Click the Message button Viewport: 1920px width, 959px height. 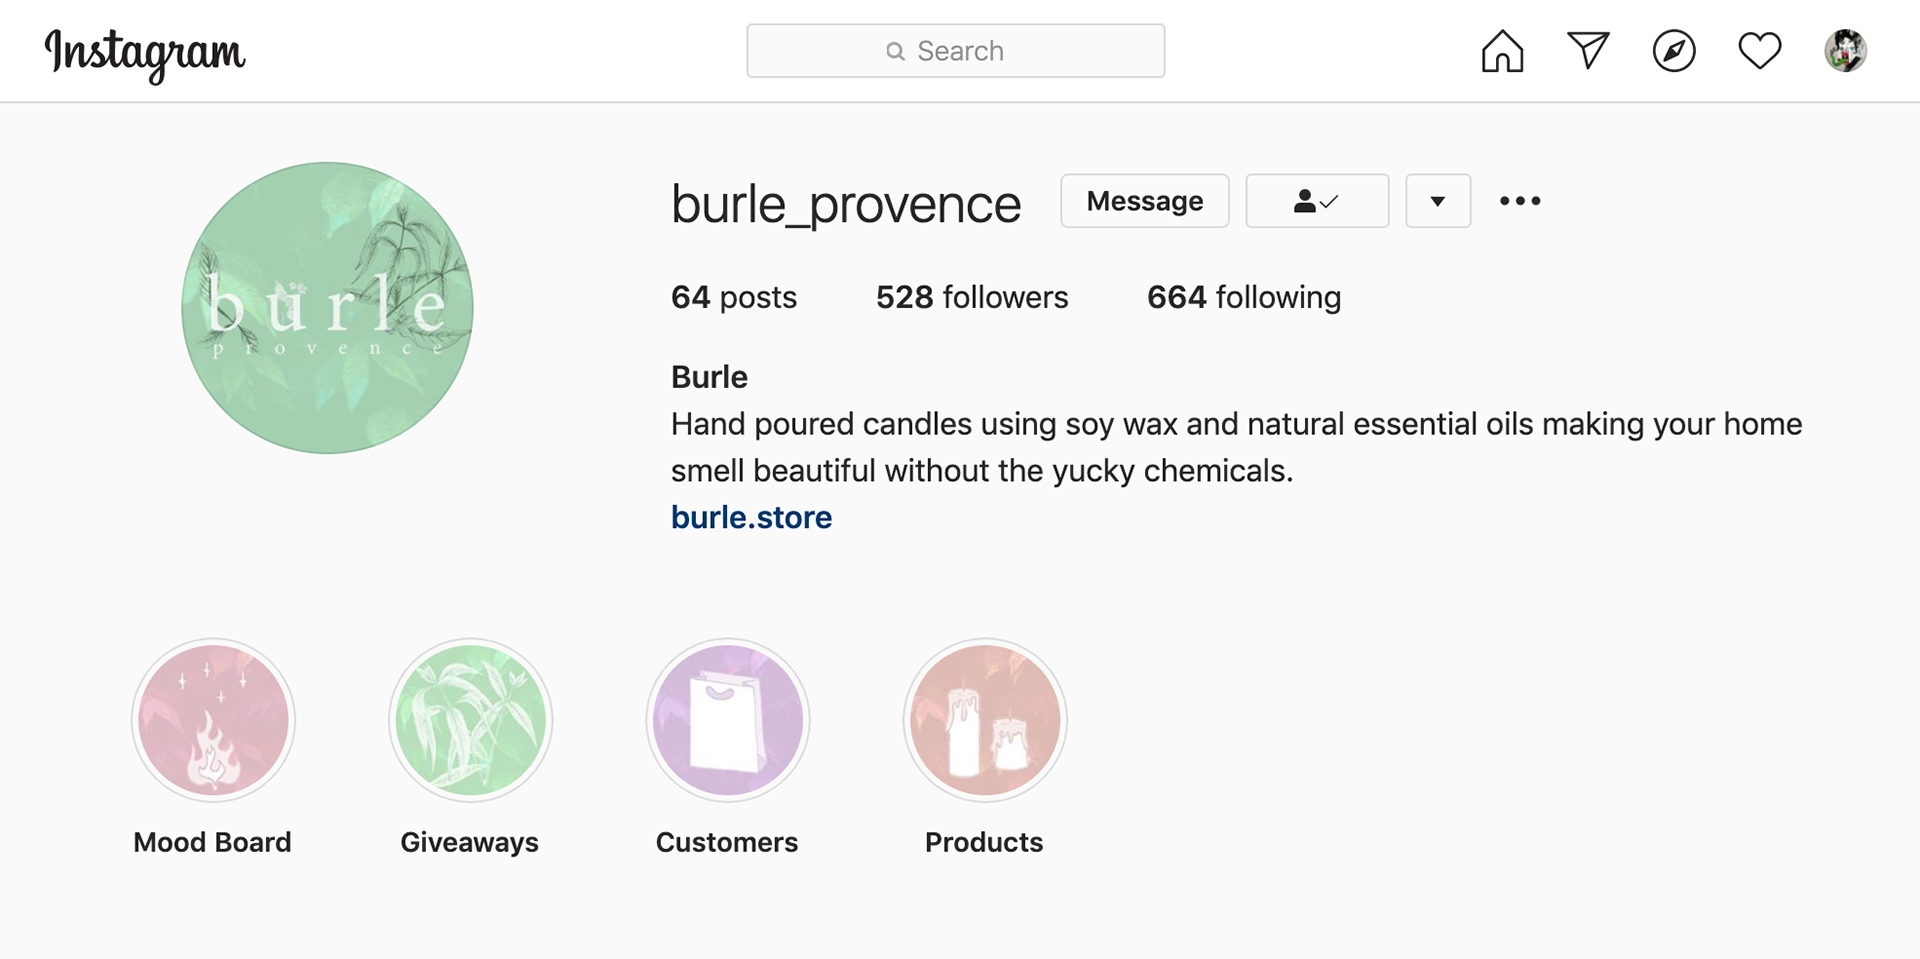1145,201
